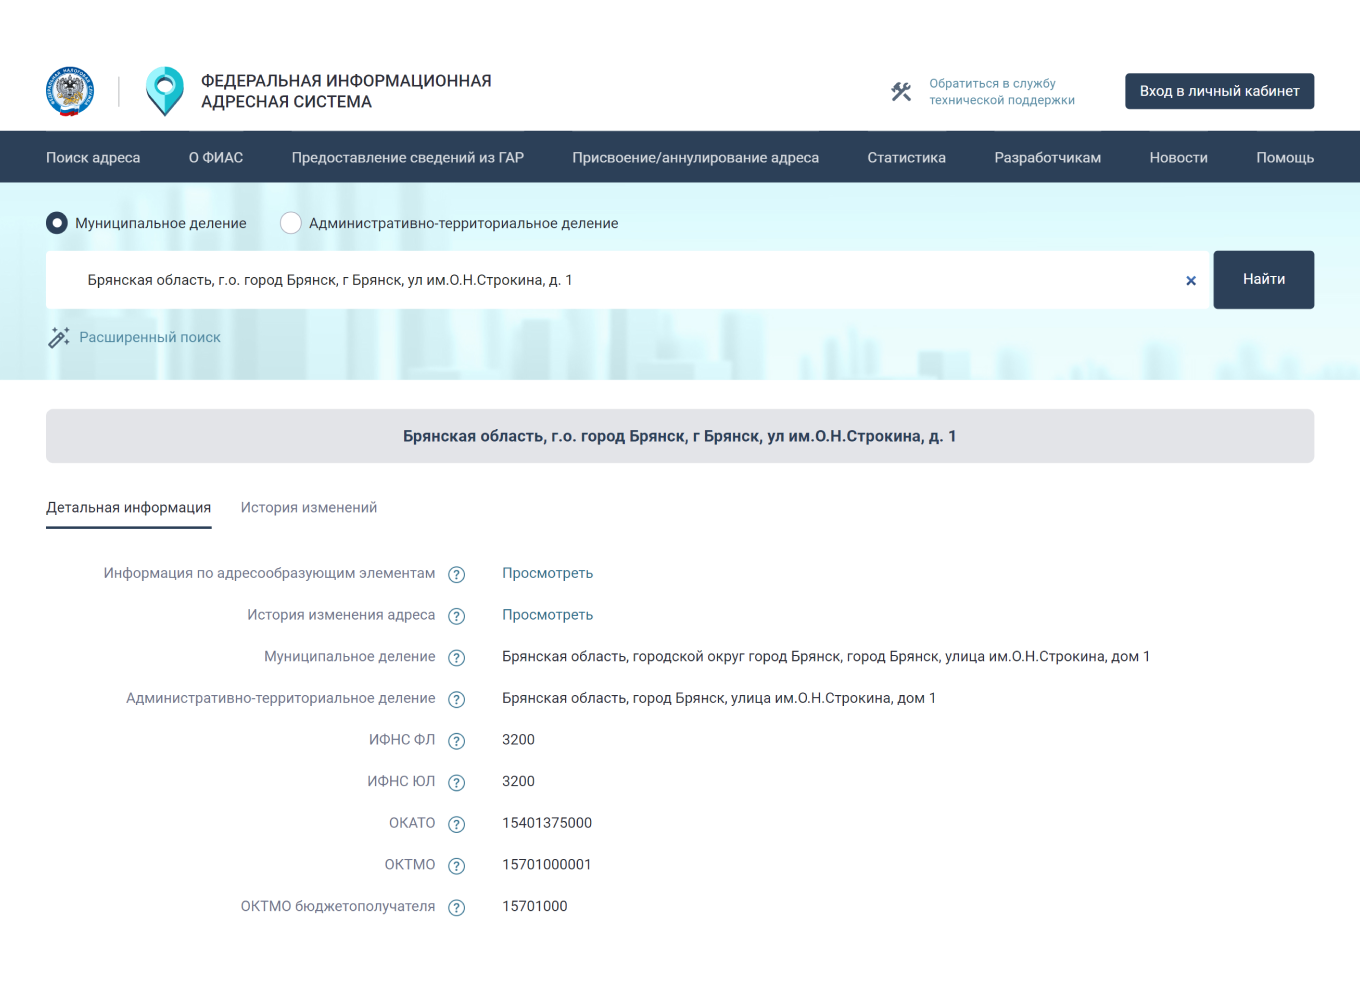Click Просмотреть link for адресообразующим элементам
The image size is (1360, 982).
(547, 573)
